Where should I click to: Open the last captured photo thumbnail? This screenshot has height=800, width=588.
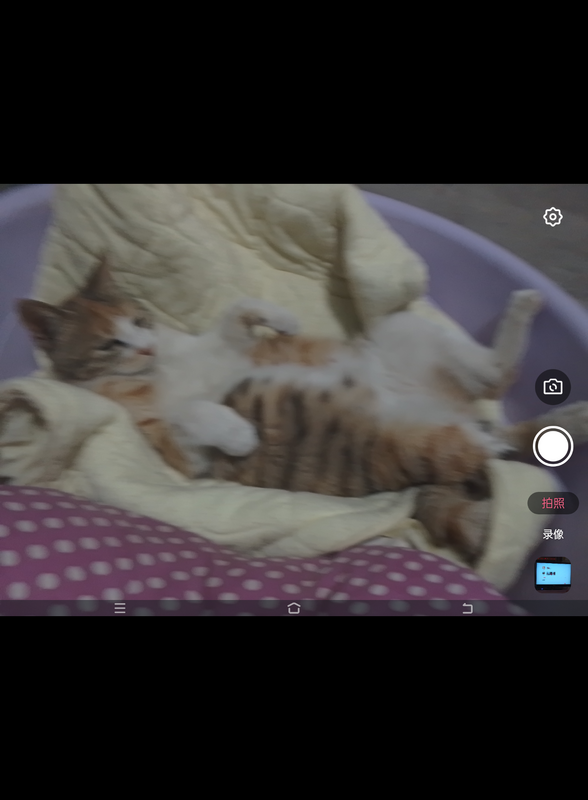point(553,574)
